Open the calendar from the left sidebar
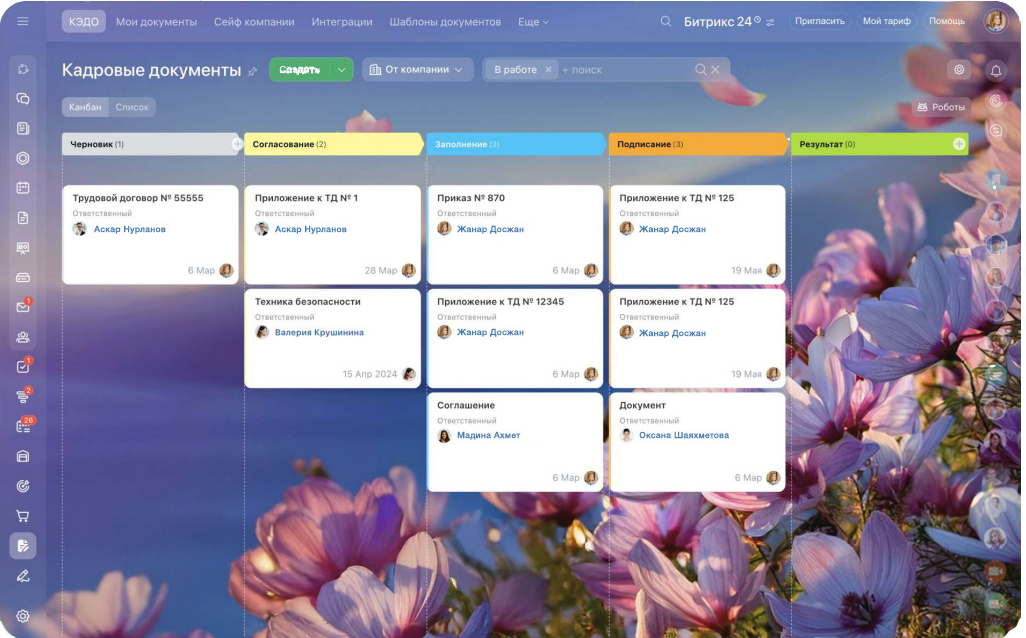This screenshot has height=638, width=1026. 23,187
